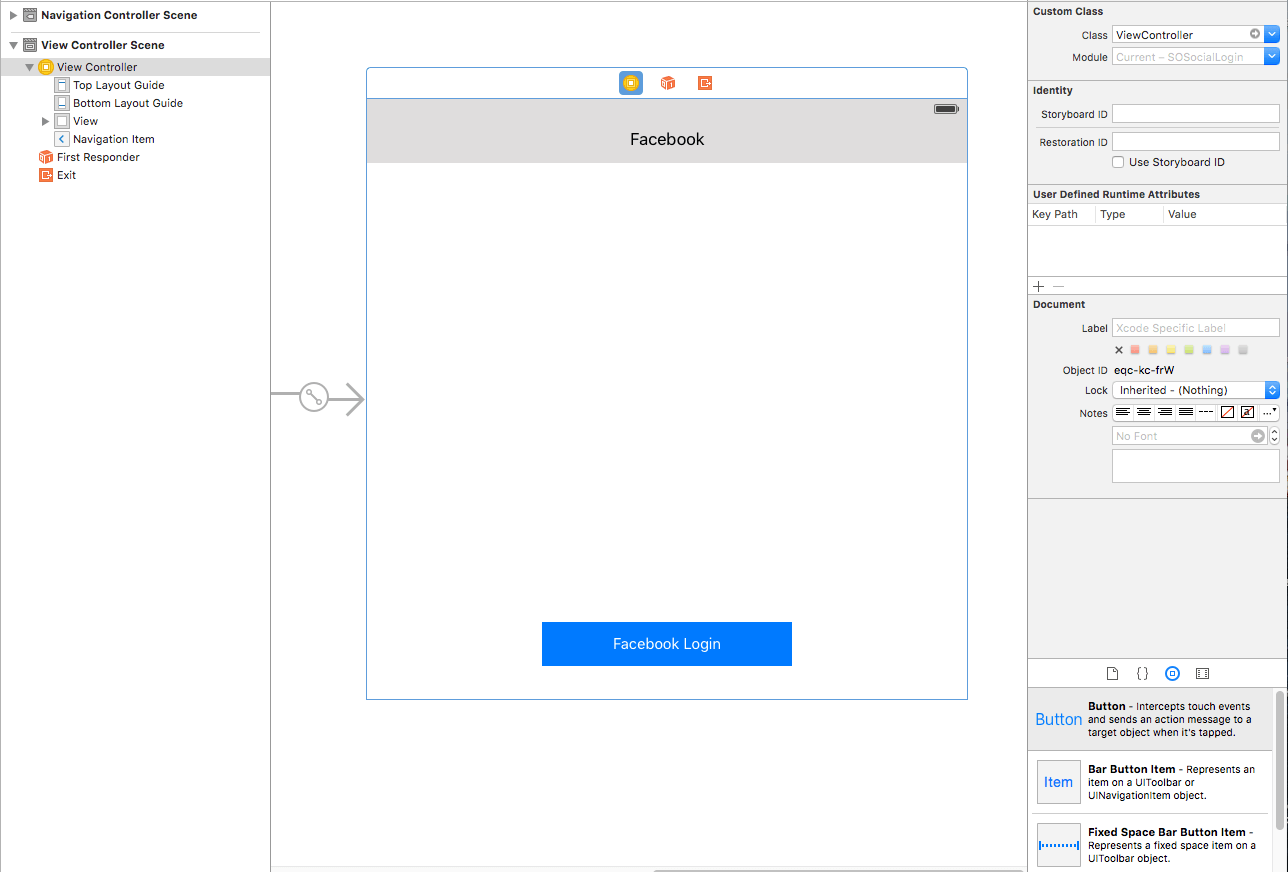
Task: Show the Object library
Action: coord(1173,674)
